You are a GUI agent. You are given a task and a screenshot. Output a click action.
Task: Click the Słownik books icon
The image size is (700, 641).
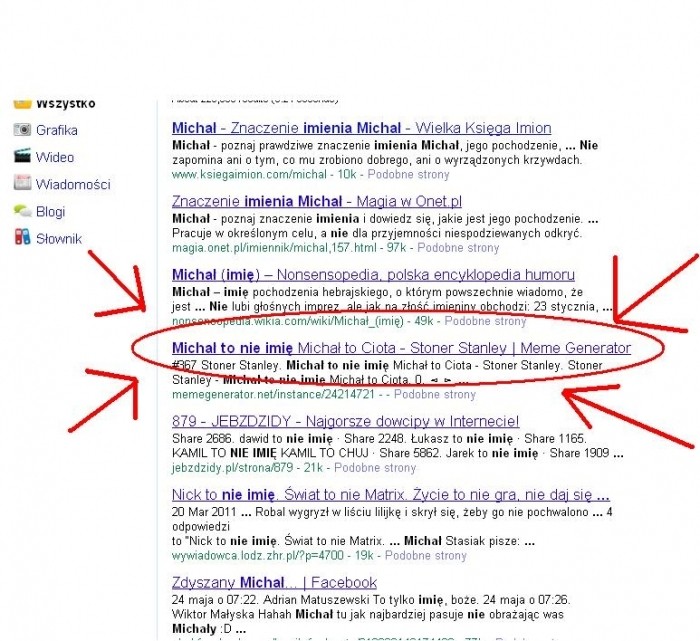pyautogui.click(x=21, y=238)
